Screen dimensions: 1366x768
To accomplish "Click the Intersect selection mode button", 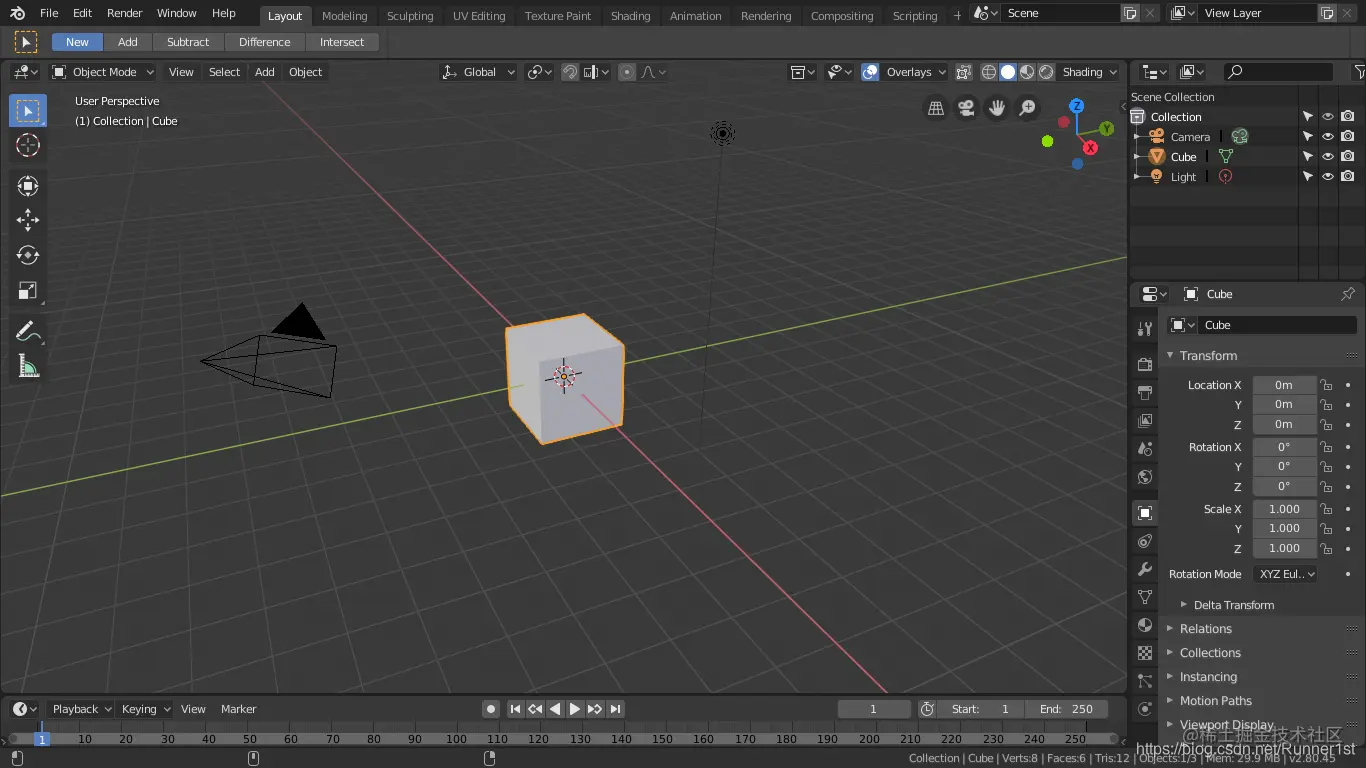I will click(x=342, y=42).
